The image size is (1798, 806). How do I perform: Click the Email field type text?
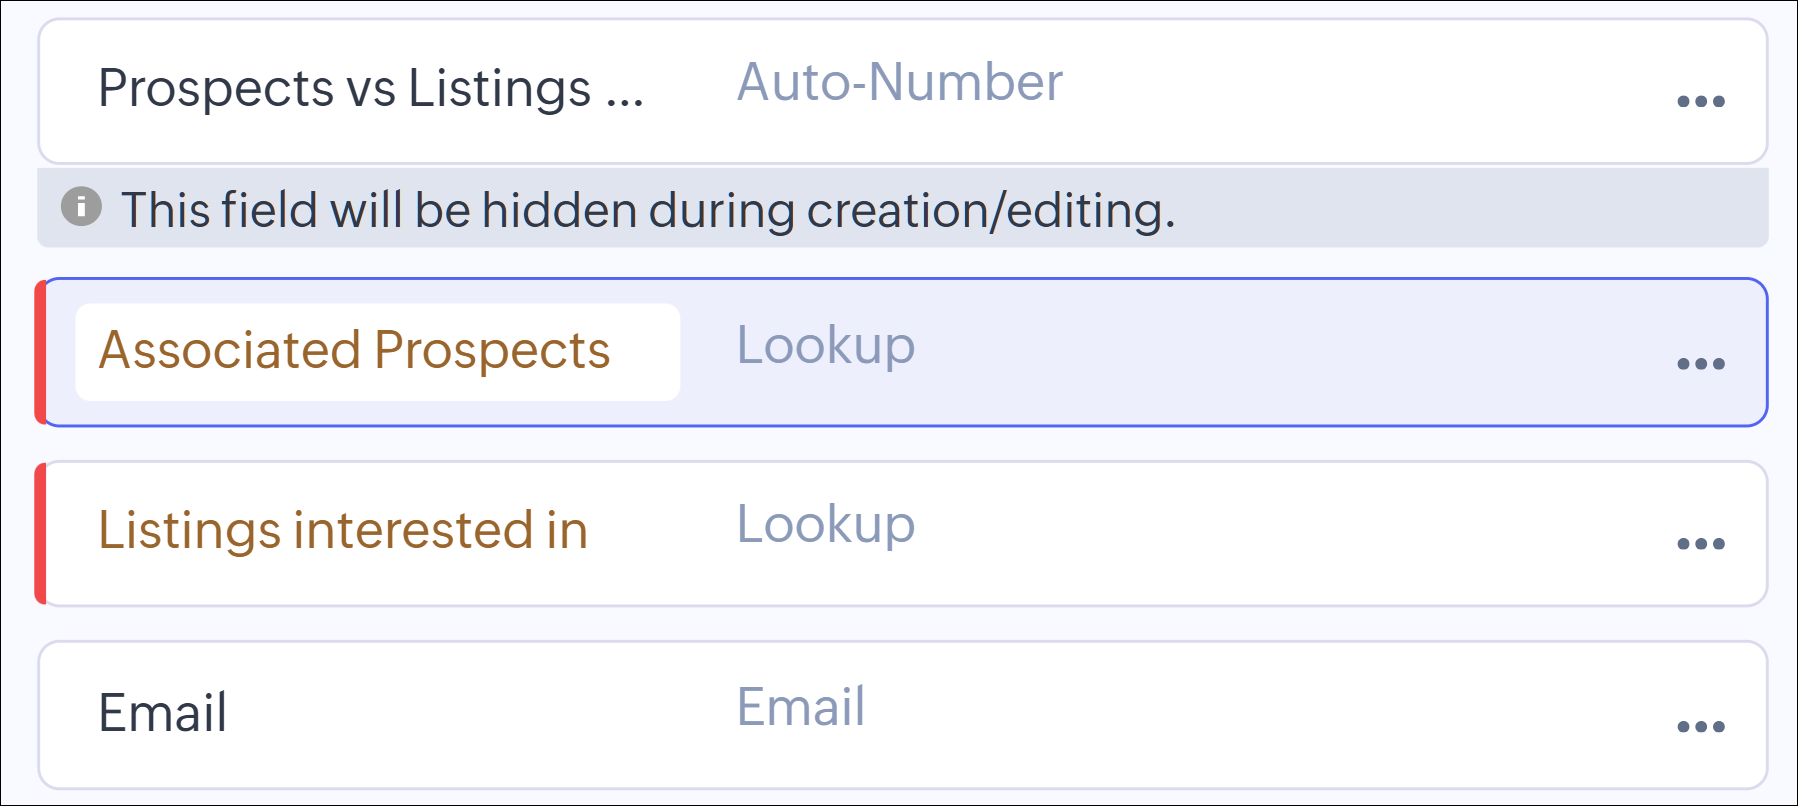pos(800,707)
